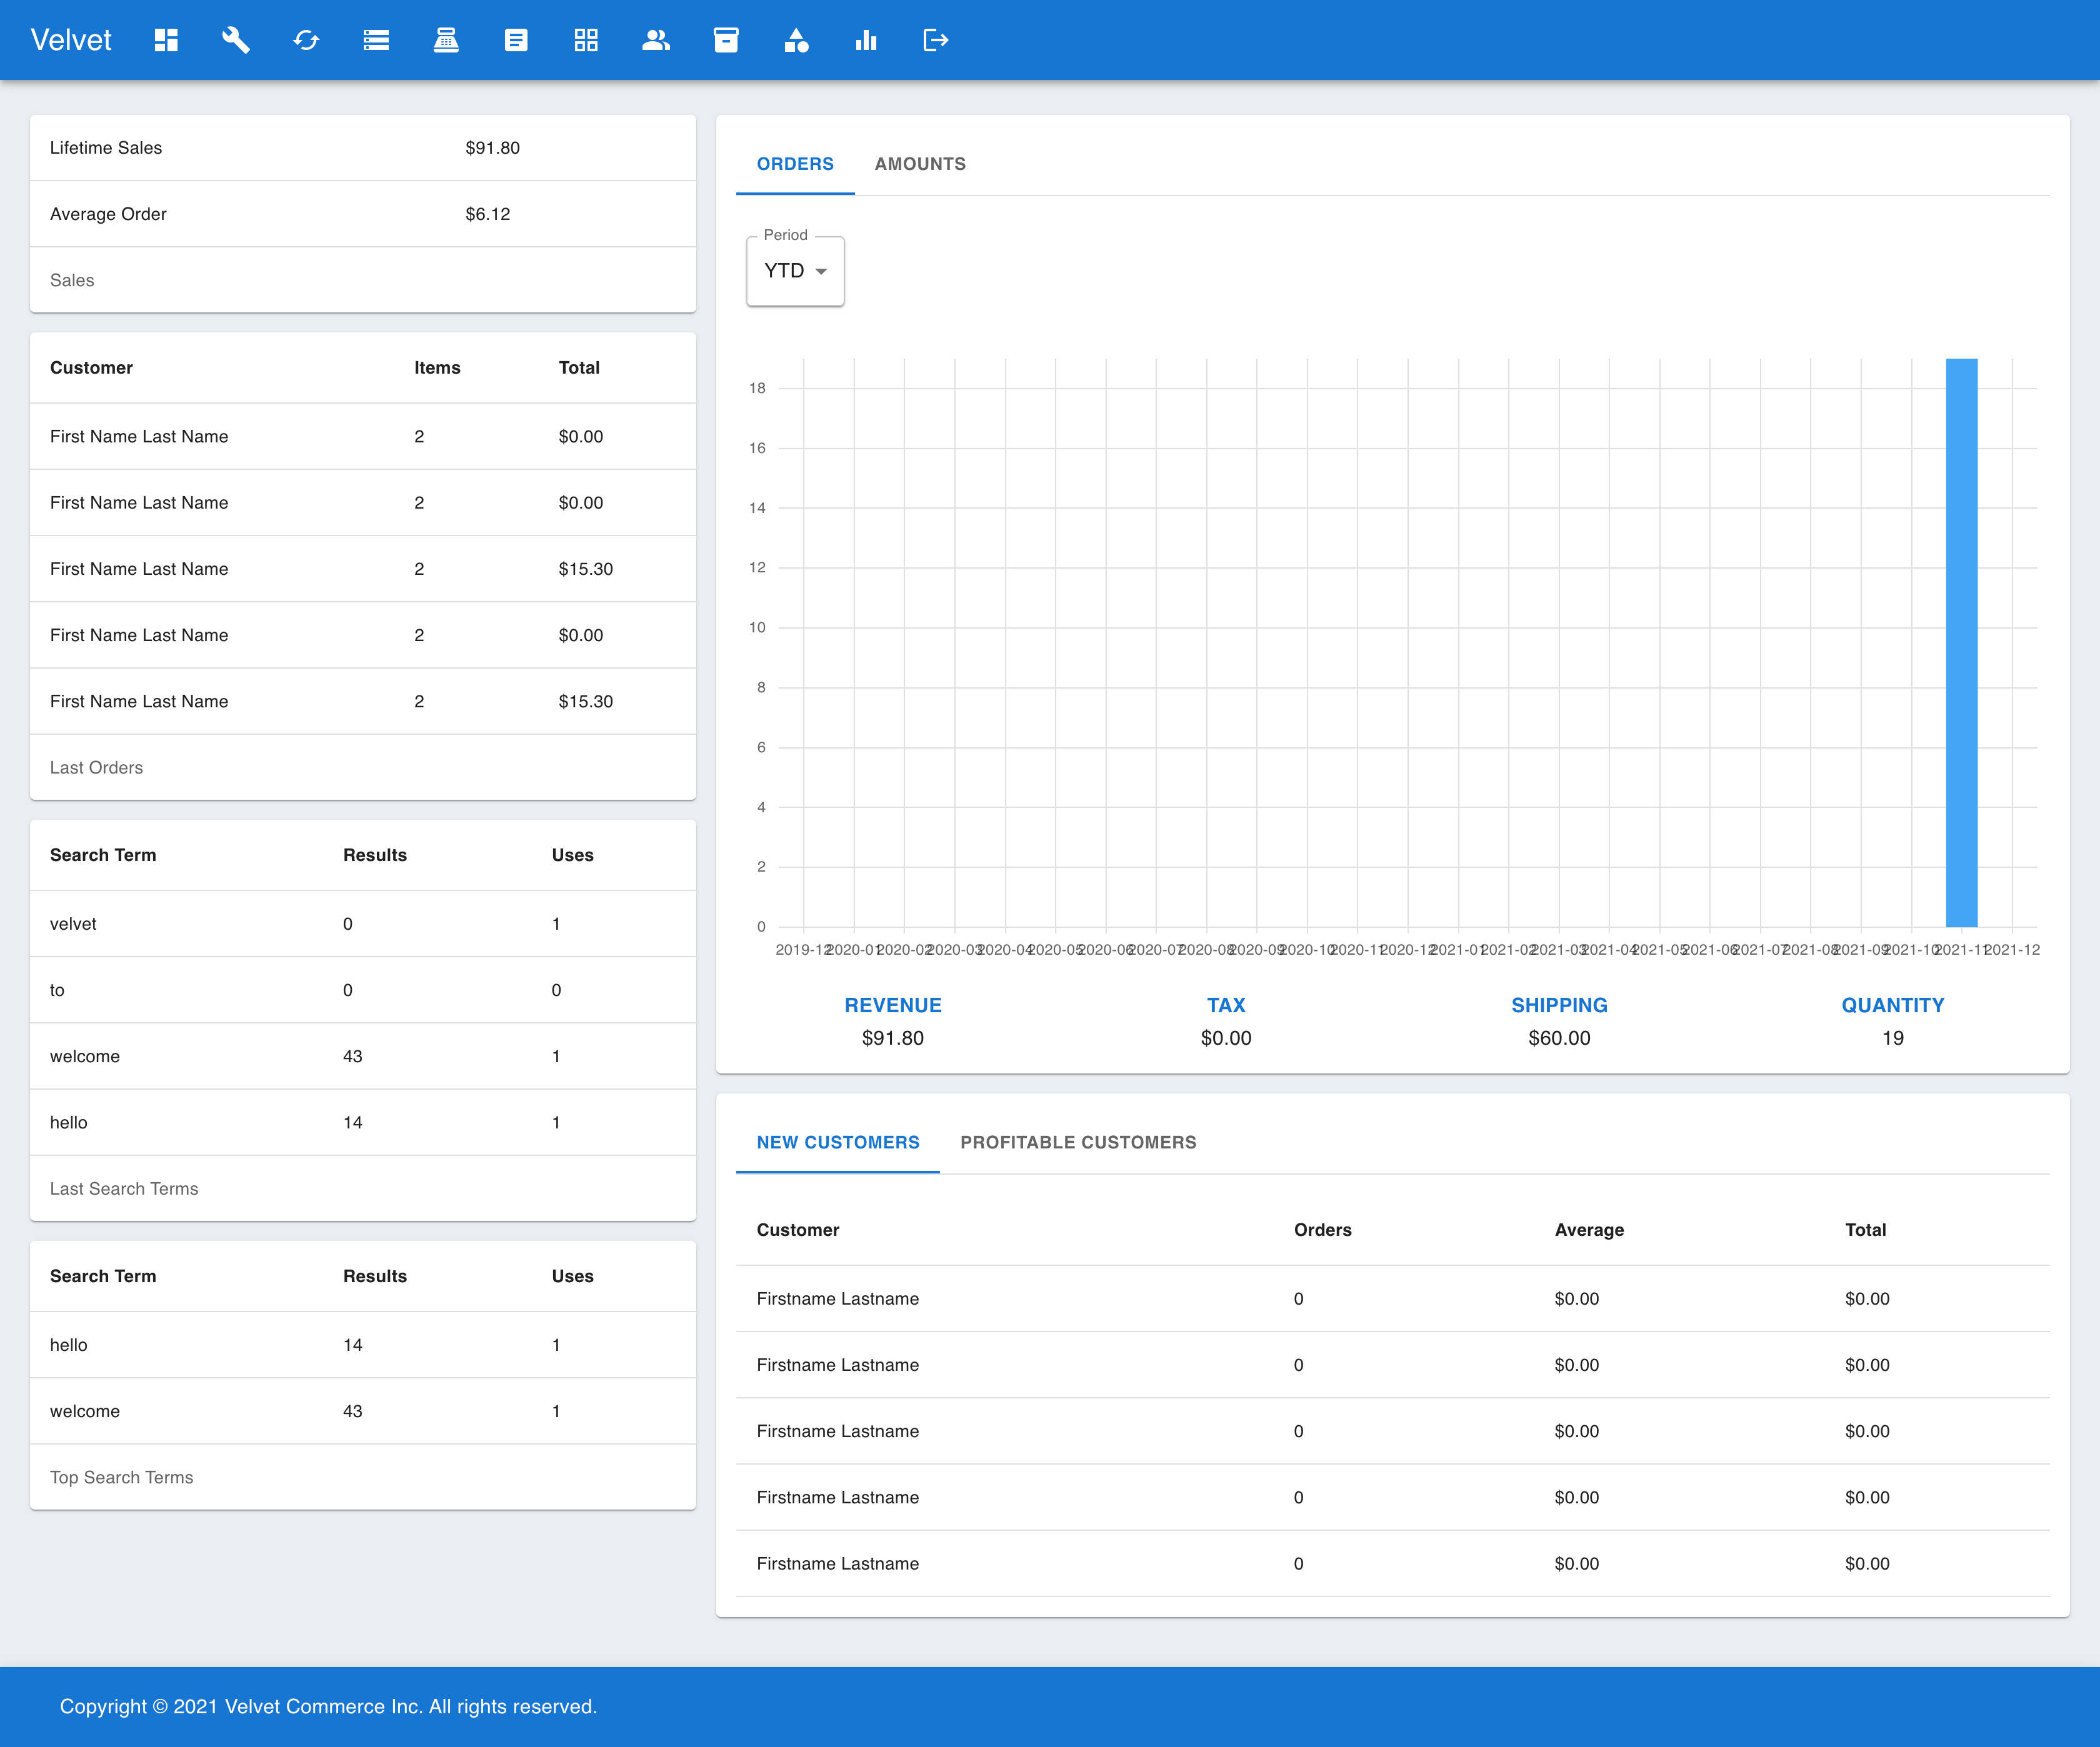This screenshot has height=1747, width=2100.
Task: Click the wrench settings icon
Action: pos(236,40)
